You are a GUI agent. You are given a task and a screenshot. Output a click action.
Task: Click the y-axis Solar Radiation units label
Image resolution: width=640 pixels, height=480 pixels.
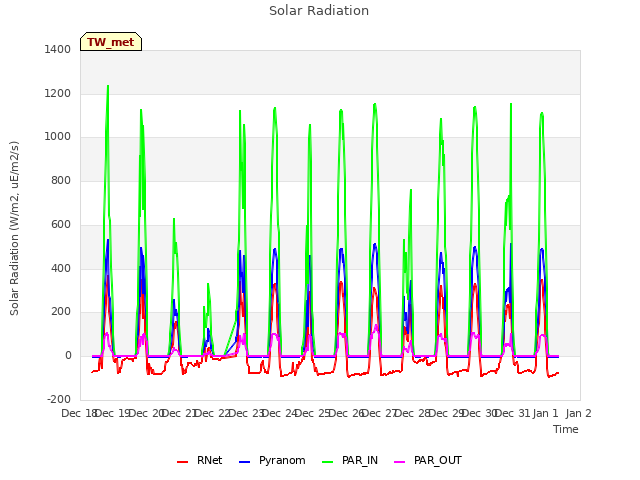14,228
